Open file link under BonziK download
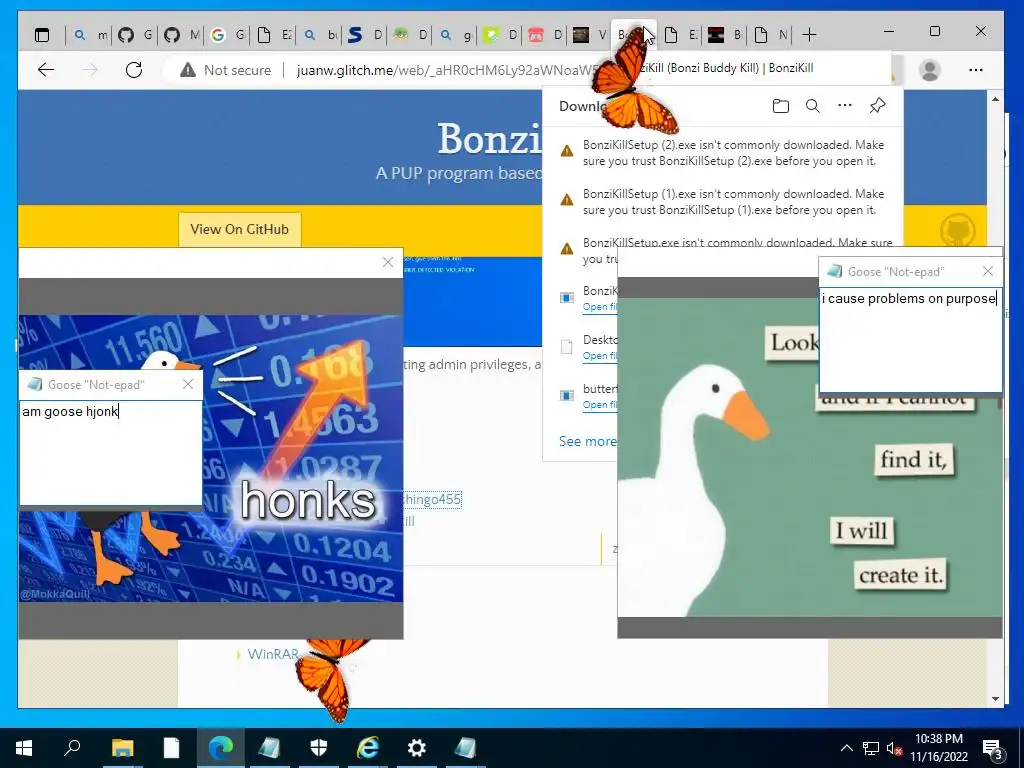The height and width of the screenshot is (768, 1024). coord(600,307)
